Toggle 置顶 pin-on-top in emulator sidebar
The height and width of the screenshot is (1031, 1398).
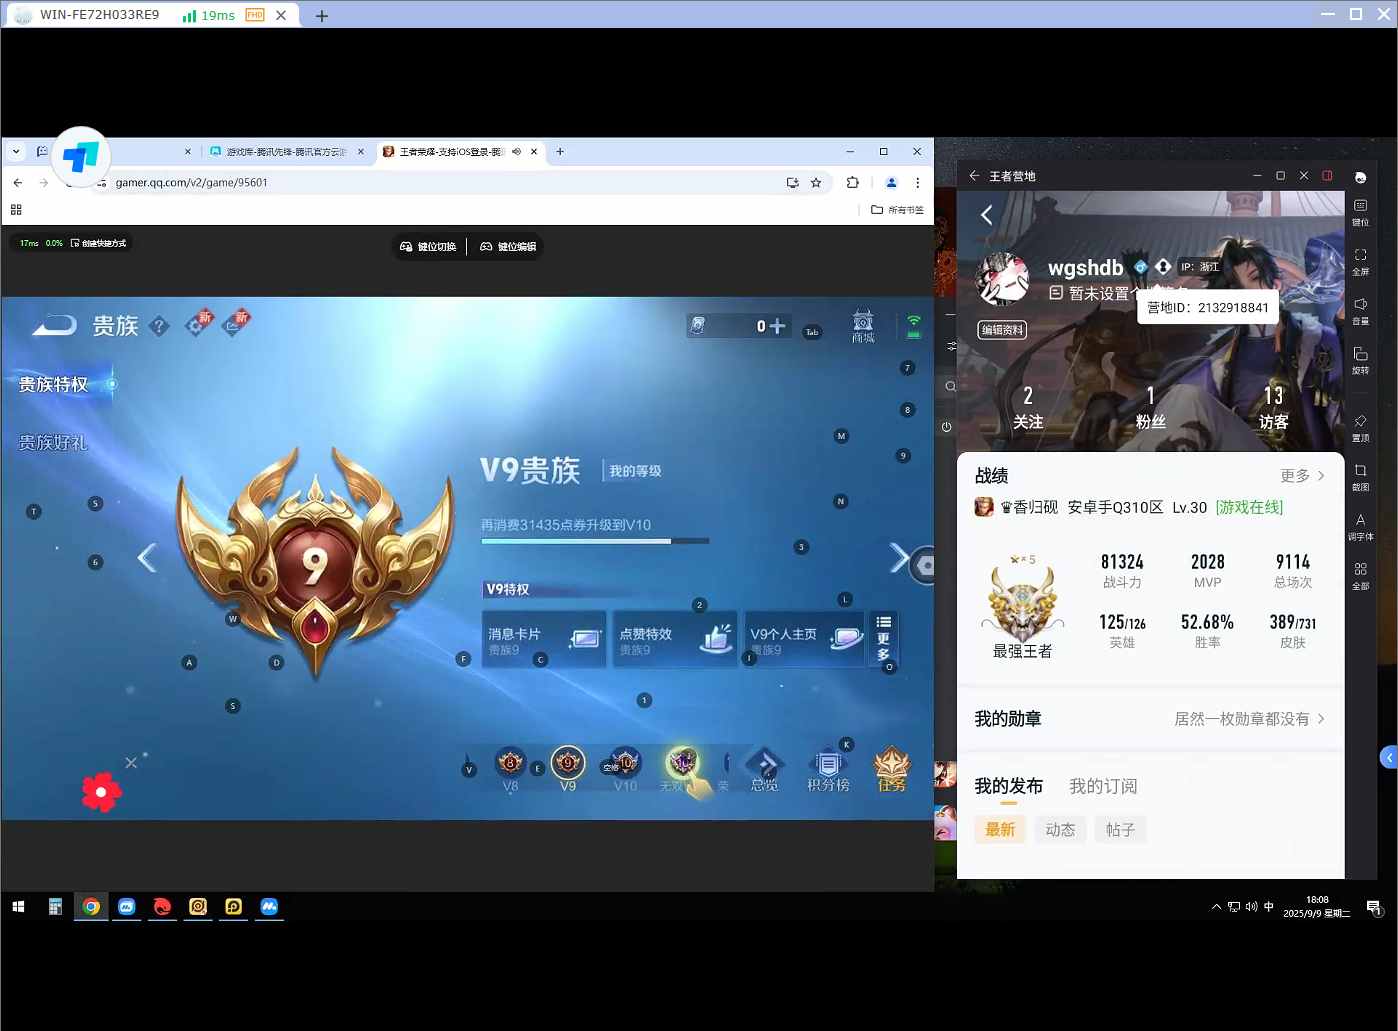[1360, 428]
